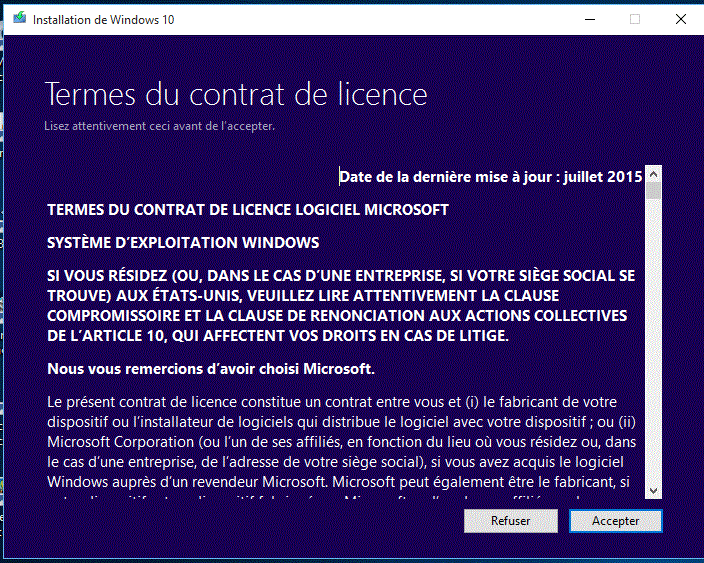This screenshot has height=563, width=704.
Task: Click "TERMES DU CONTRAT DE LICENCE LOGICIEL MICROSOFT" line
Action: [248, 210]
